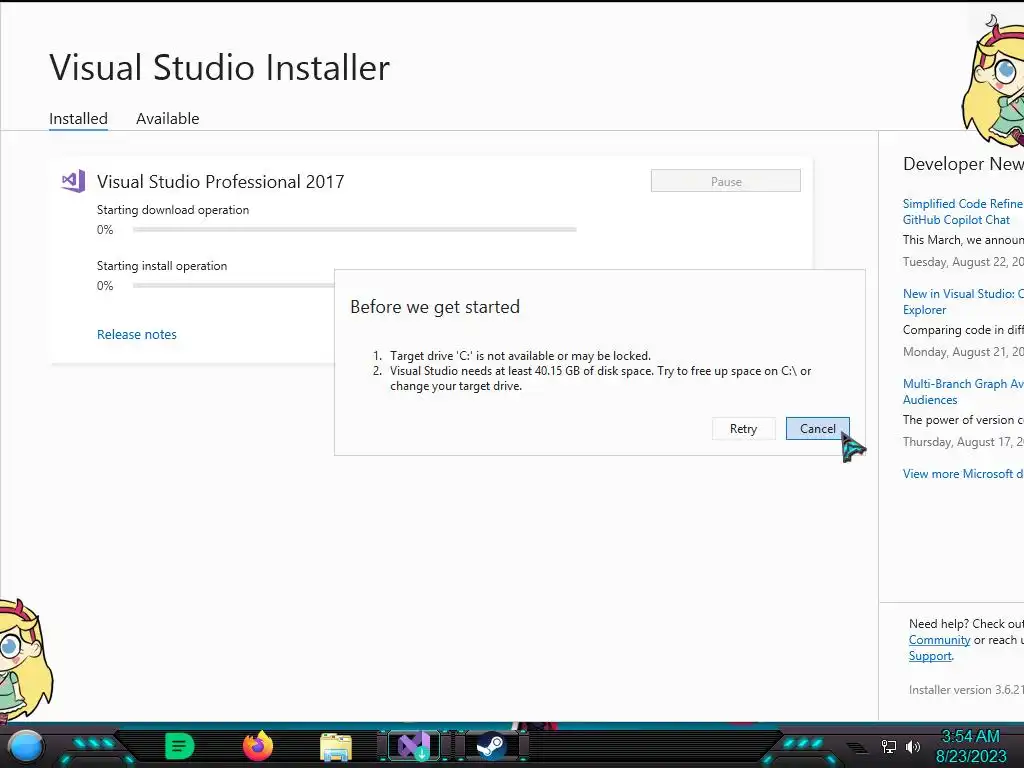
Task: Open the Release notes link
Action: [x=136, y=334]
